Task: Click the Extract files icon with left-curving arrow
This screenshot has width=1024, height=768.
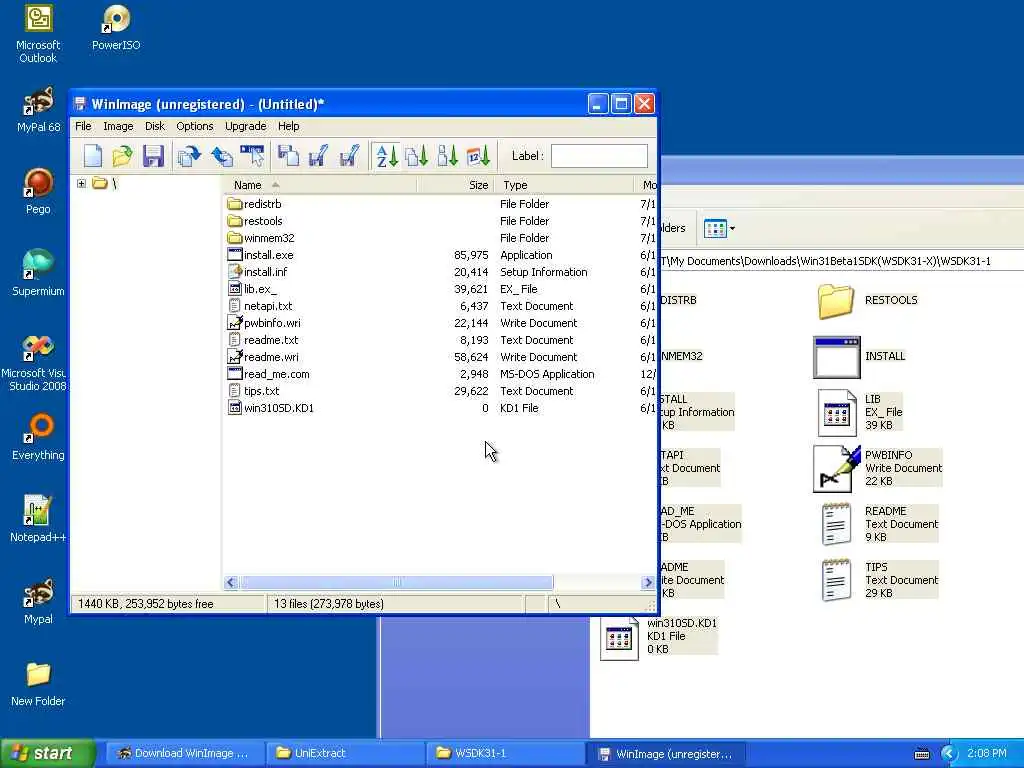Action: [x=221, y=156]
